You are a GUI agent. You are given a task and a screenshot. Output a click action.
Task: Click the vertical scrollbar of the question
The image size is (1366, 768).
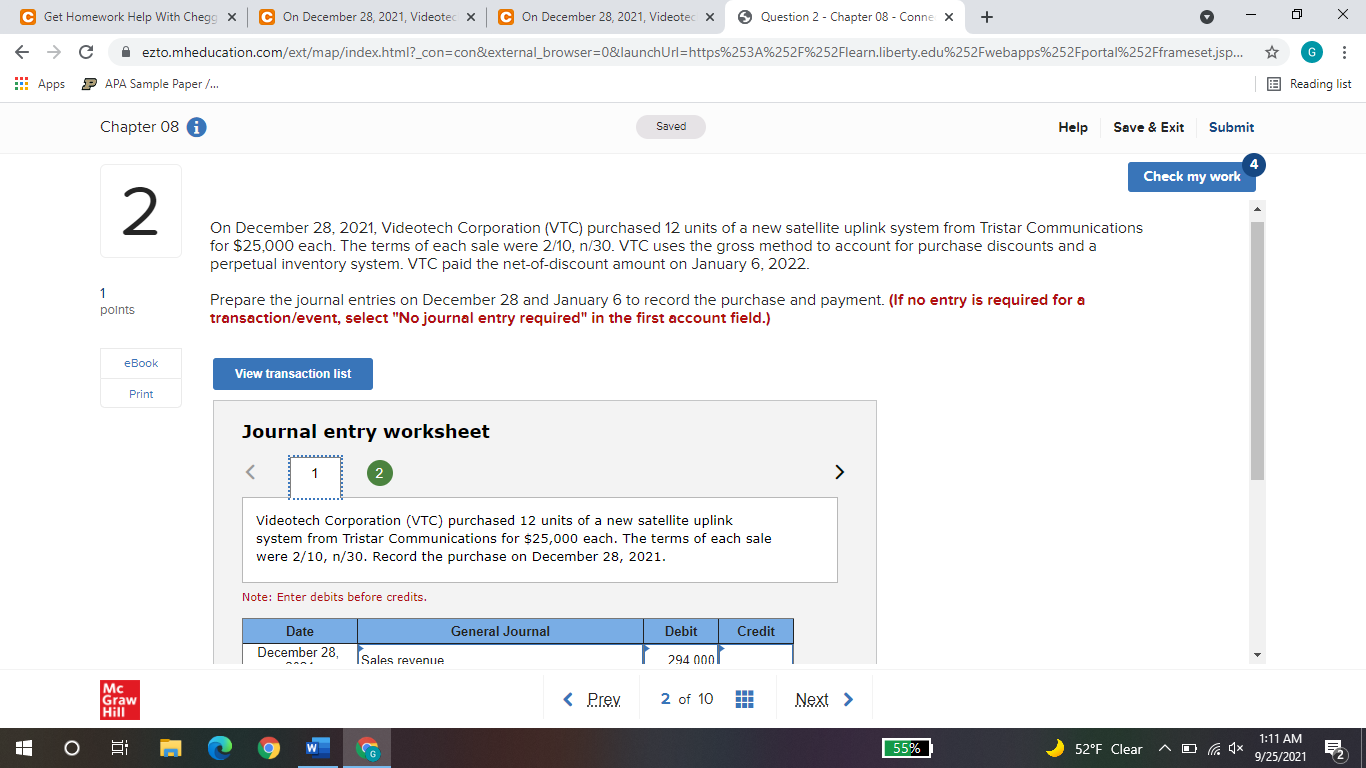click(1258, 350)
